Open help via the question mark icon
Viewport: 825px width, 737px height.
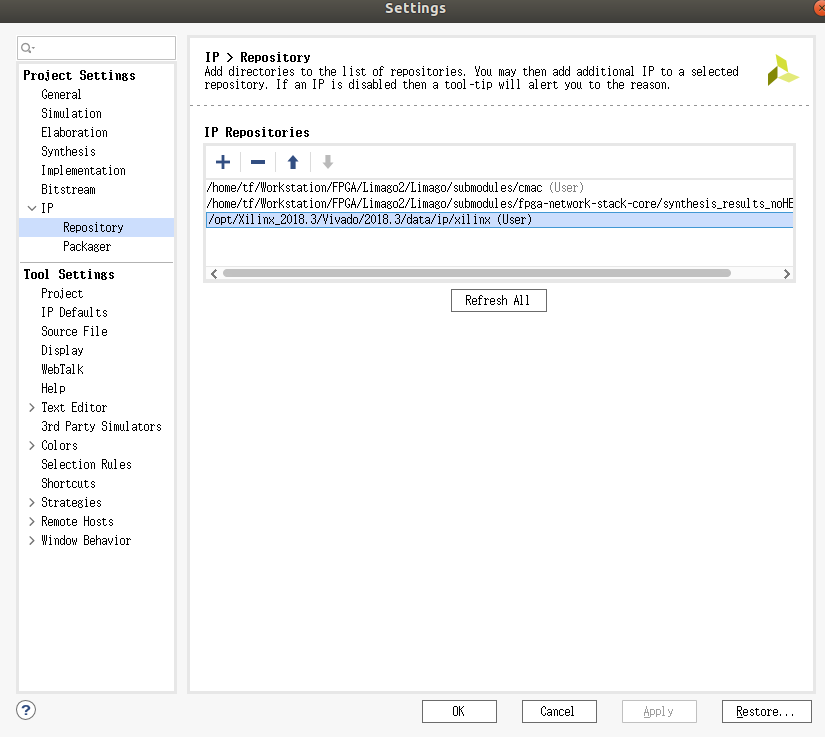pyautogui.click(x=25, y=710)
